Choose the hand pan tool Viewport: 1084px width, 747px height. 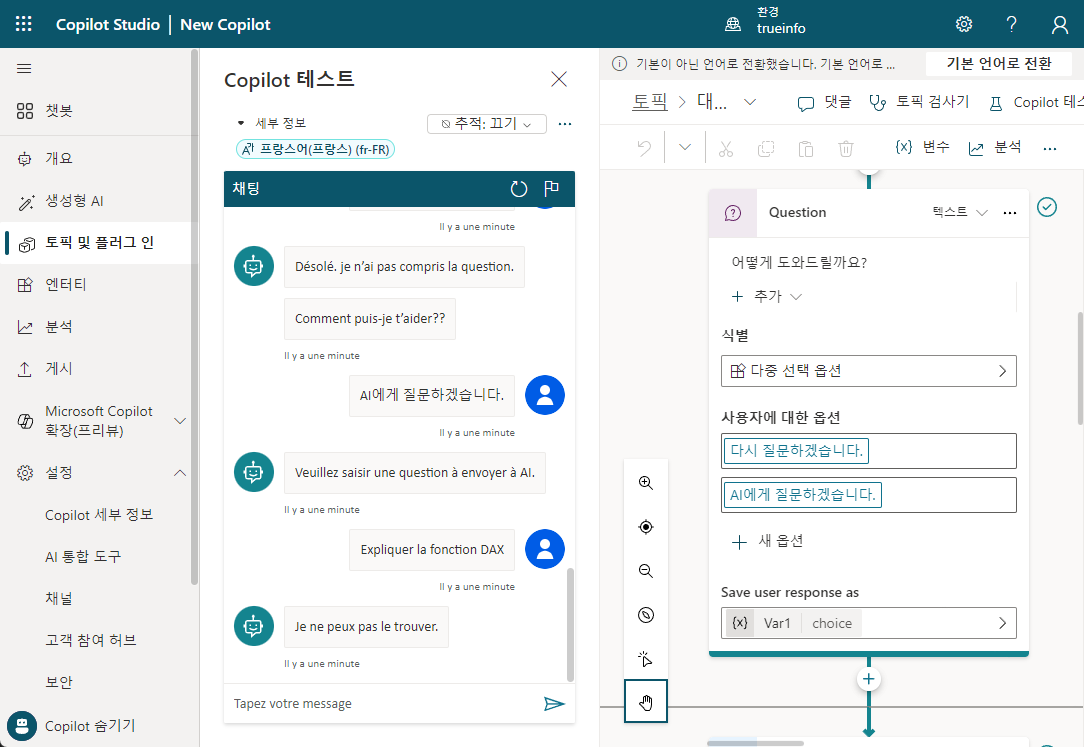tap(646, 701)
